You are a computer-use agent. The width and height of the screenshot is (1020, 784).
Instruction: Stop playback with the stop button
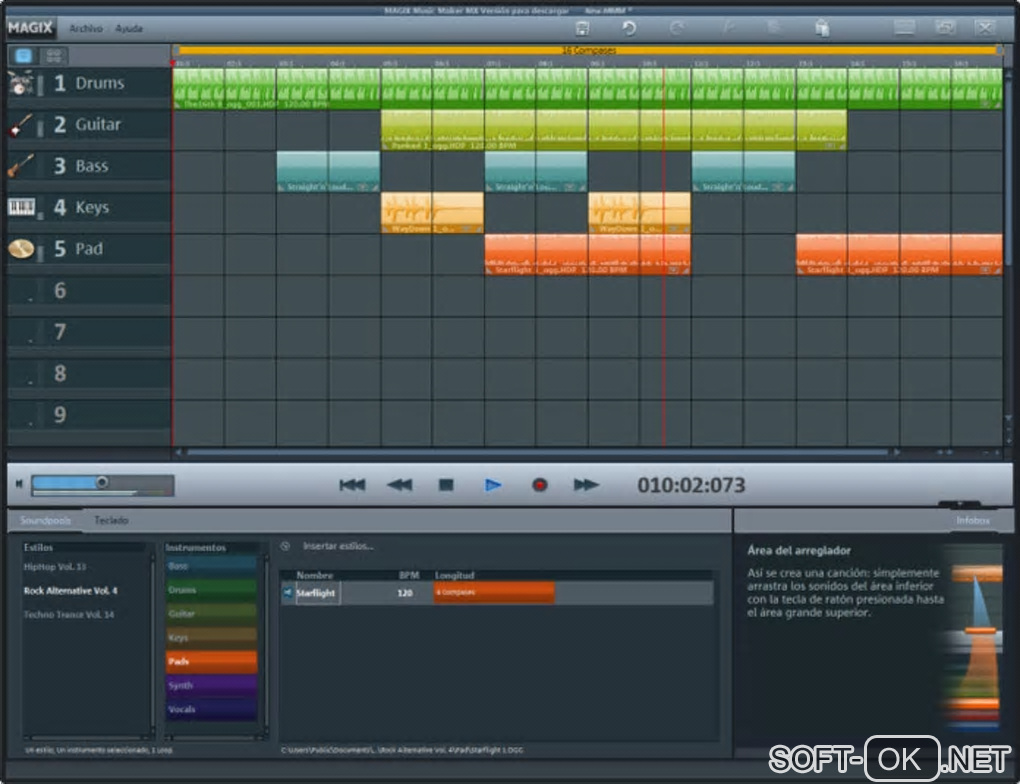[x=446, y=485]
